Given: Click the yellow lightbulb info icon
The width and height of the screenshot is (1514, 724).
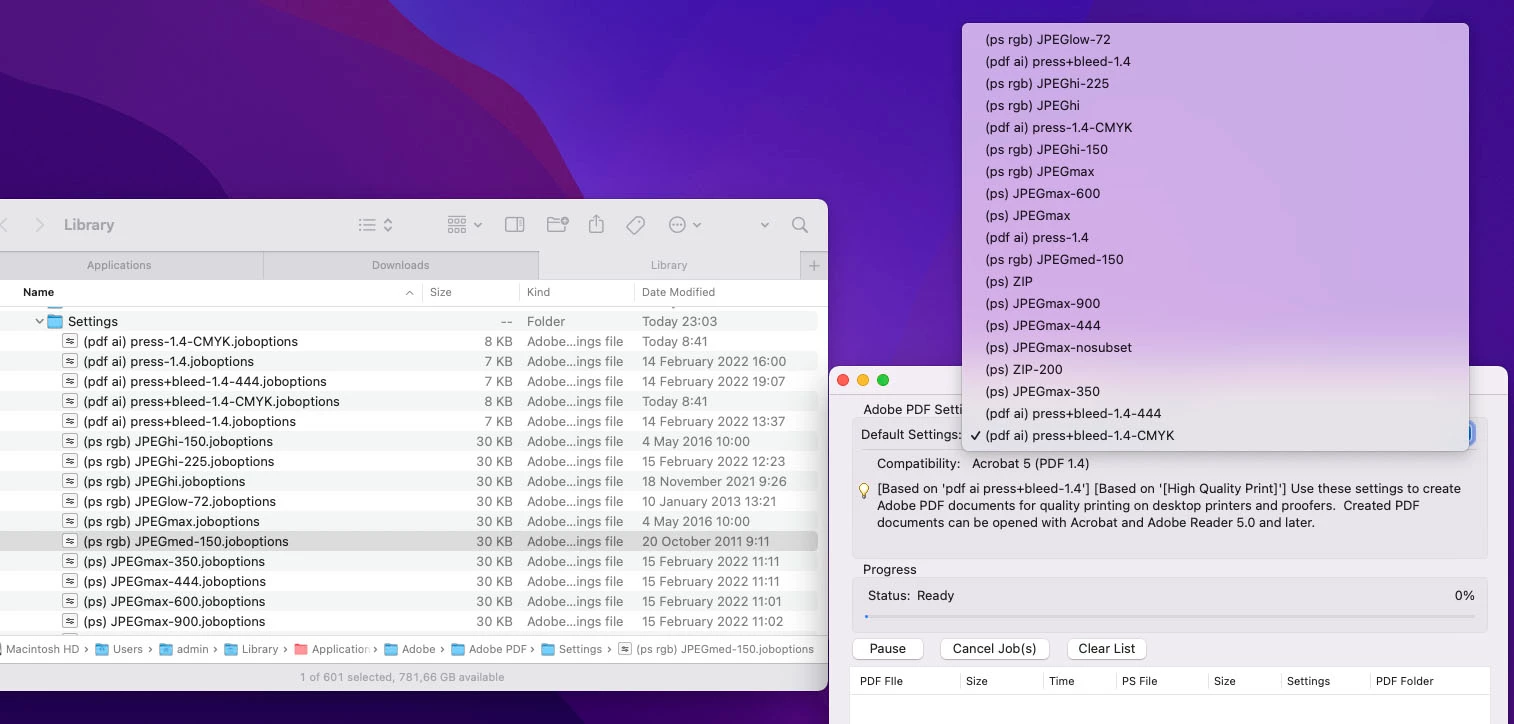Looking at the screenshot, I should [865, 490].
